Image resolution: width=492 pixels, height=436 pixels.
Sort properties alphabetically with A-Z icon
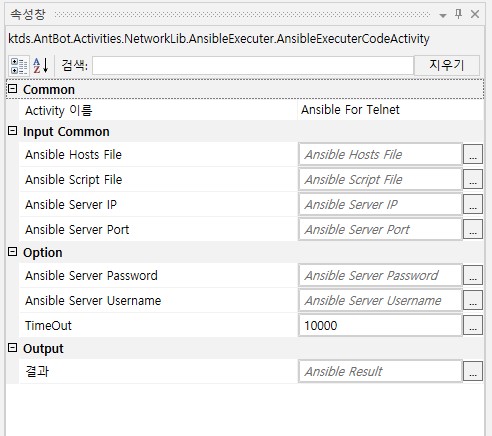[x=41, y=66]
